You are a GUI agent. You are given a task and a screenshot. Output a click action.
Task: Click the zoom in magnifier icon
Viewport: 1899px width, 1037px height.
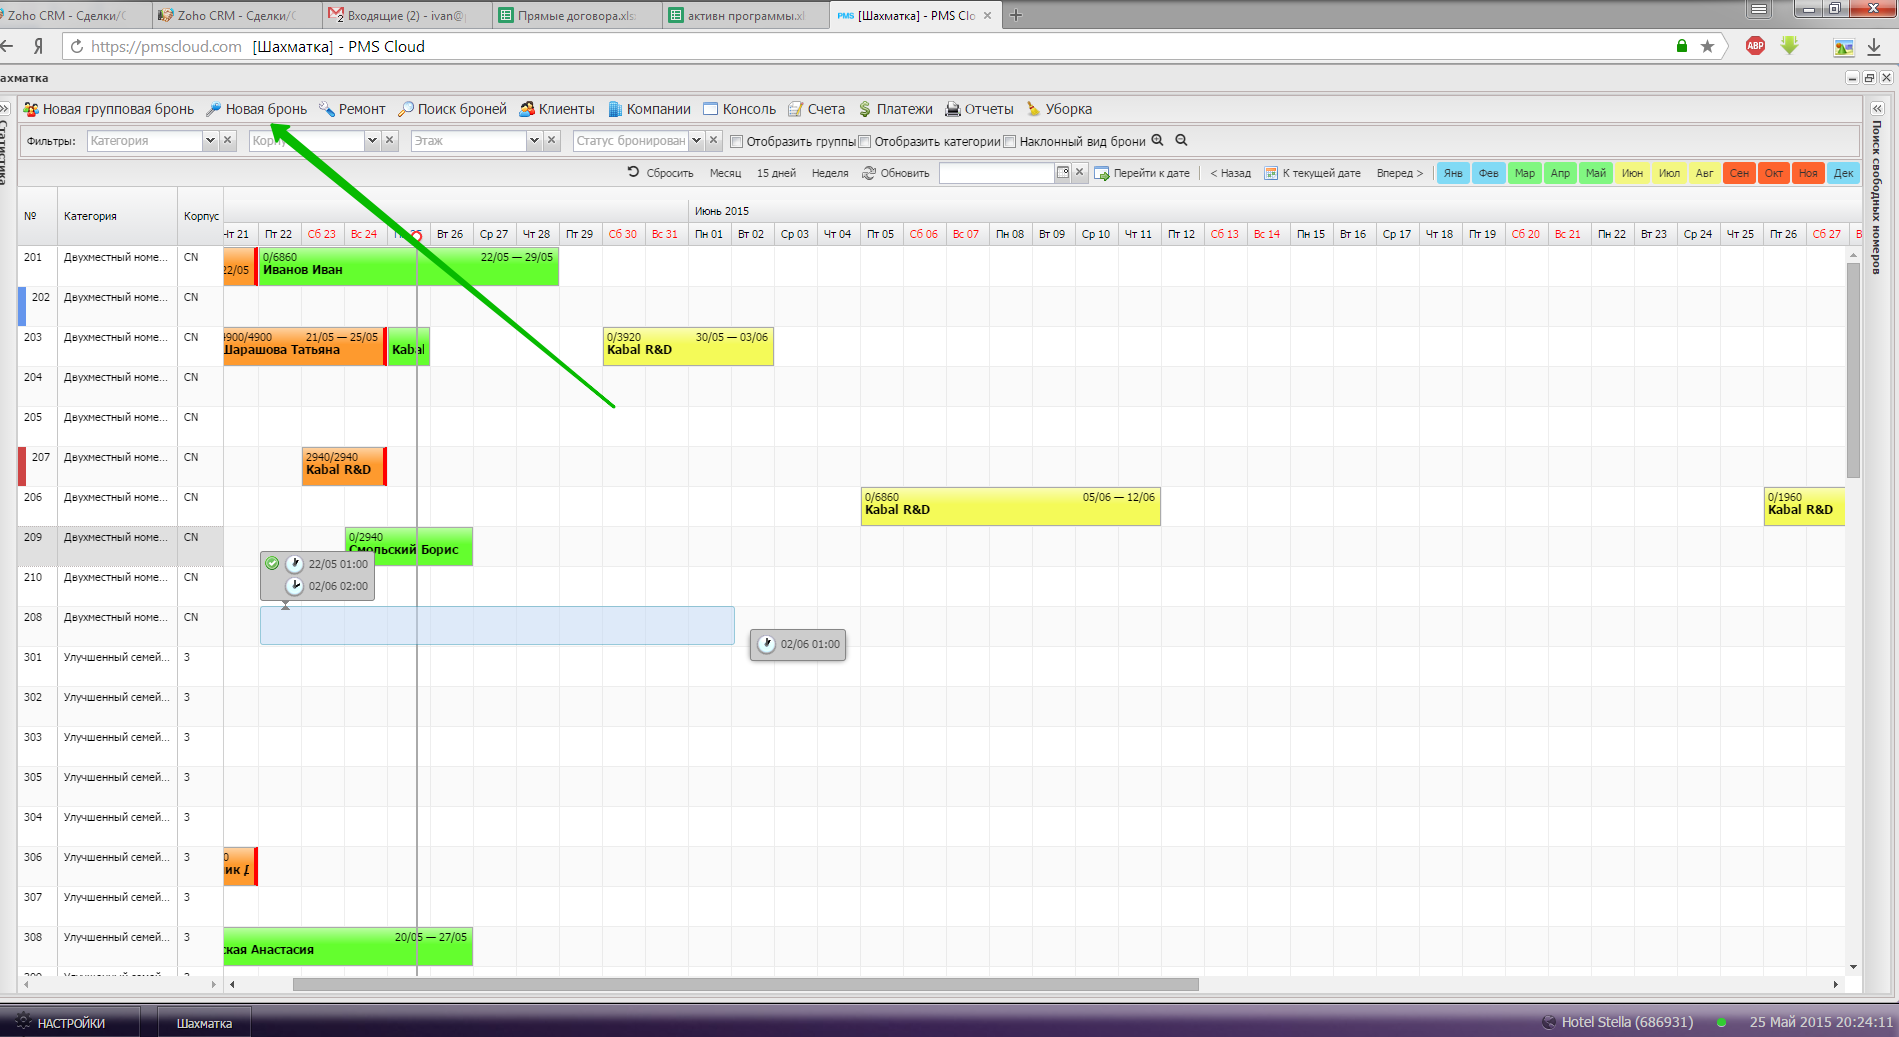[x=1158, y=141]
